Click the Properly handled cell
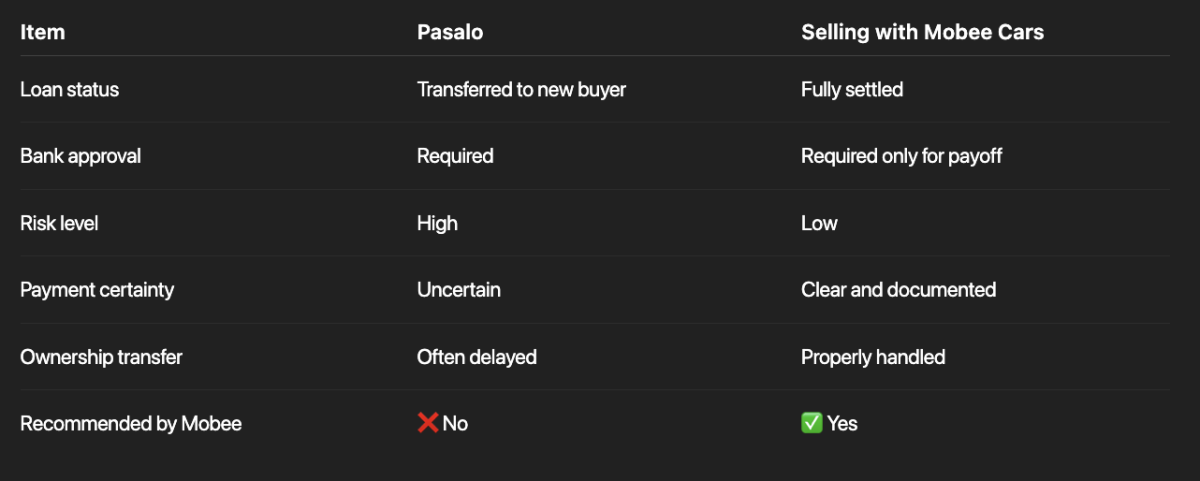Viewport: 1200px width, 481px height. click(x=873, y=357)
